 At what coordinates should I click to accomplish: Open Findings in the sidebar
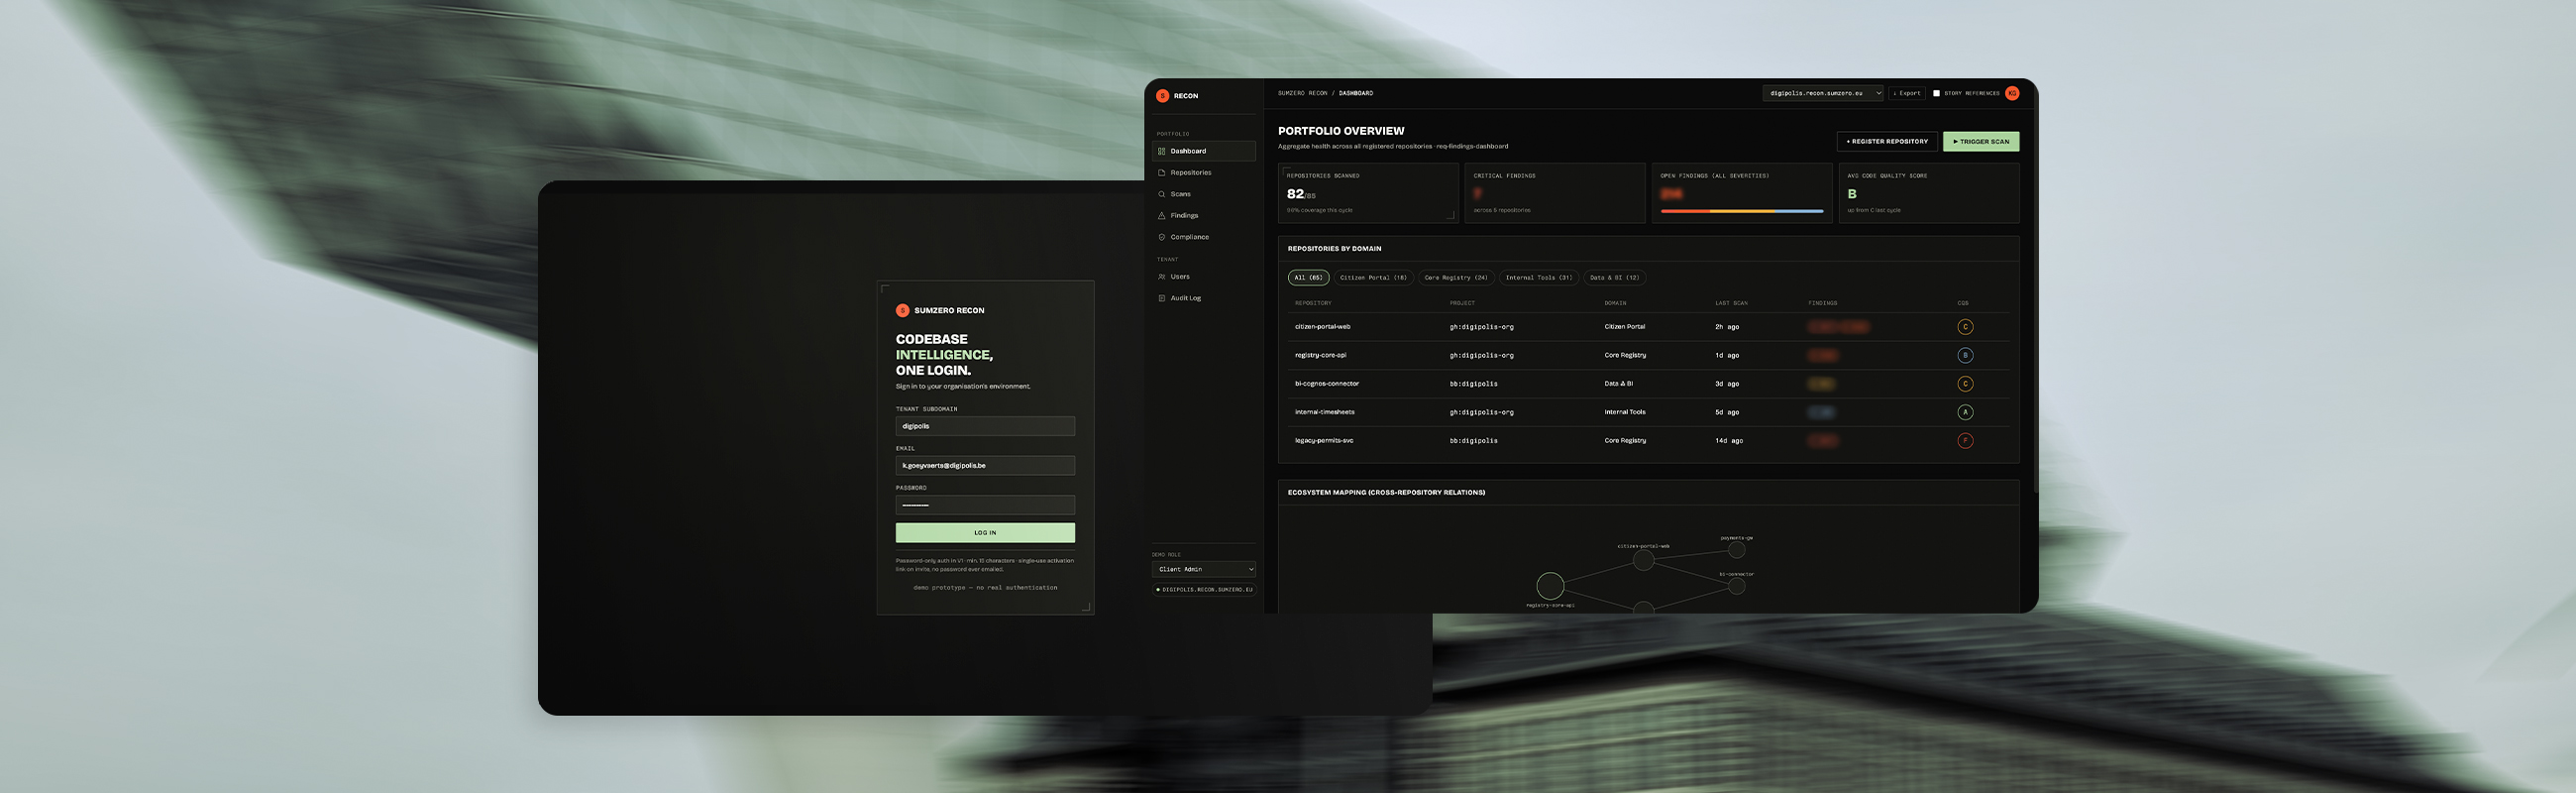pyautogui.click(x=1203, y=216)
